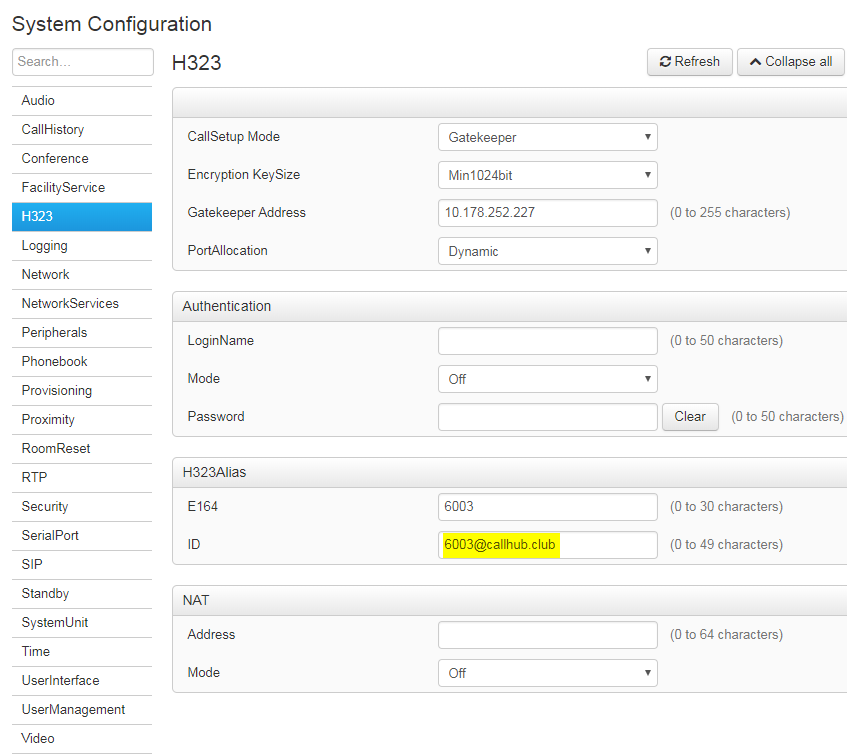Select the E164 alias field
This screenshot has height=756, width=847.
(548, 507)
